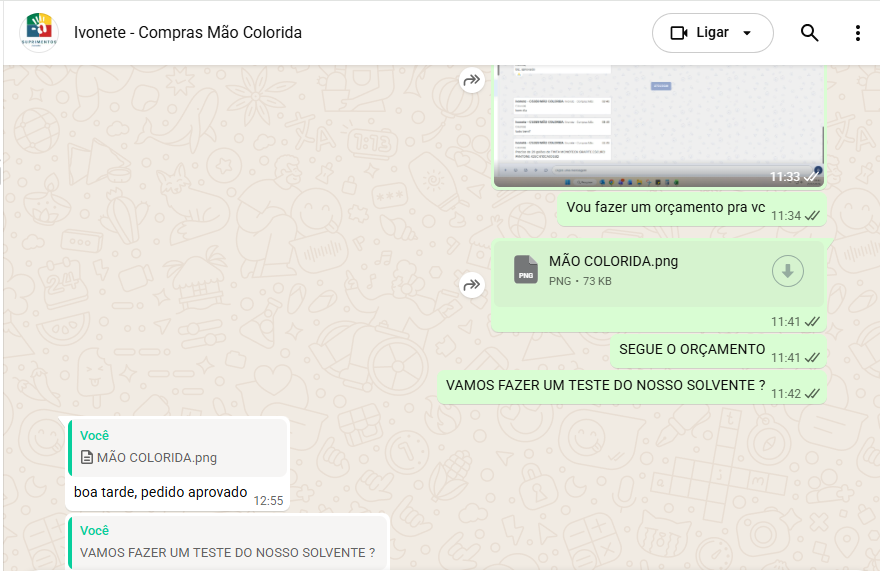Click the 'Vou fazer um orçamento pra vc' message
880x571 pixels.
click(x=665, y=208)
